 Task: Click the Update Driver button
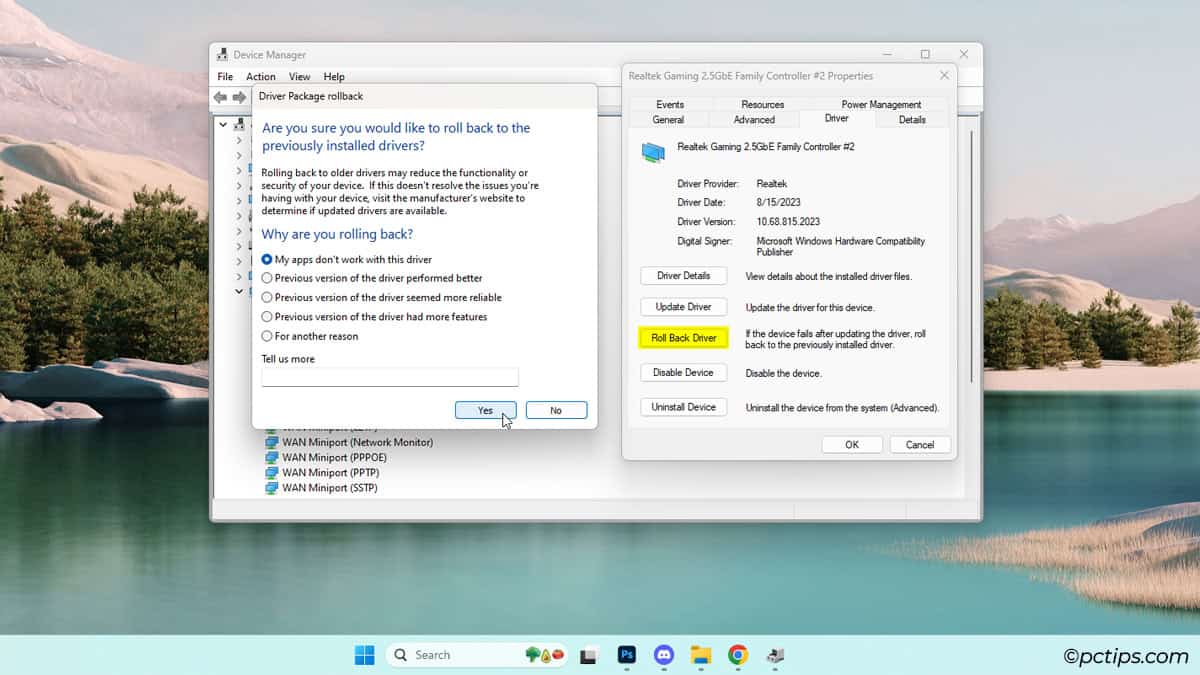683,306
